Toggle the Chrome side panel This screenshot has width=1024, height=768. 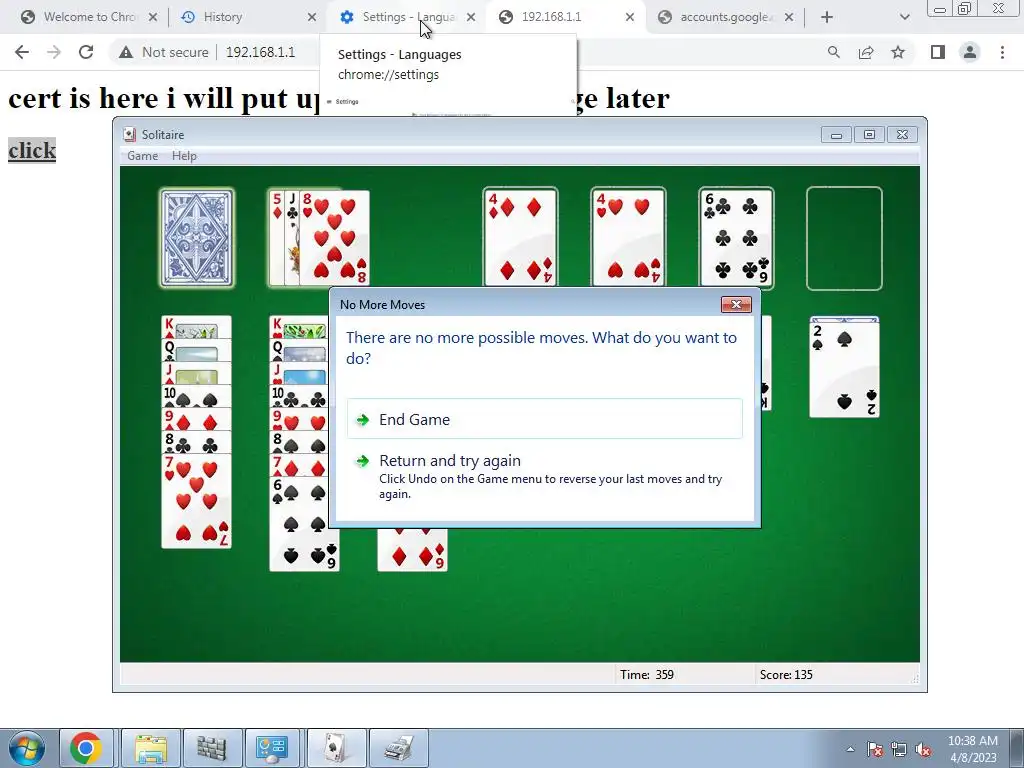point(938,52)
